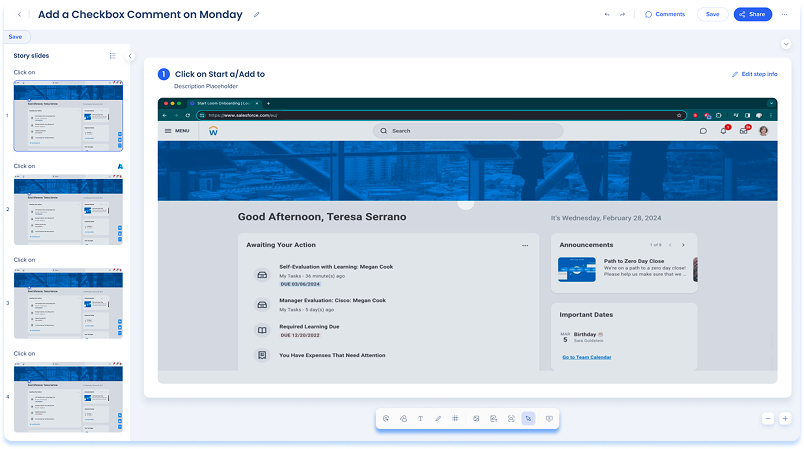
Task: Select the pencil draw tool
Action: 438,418
